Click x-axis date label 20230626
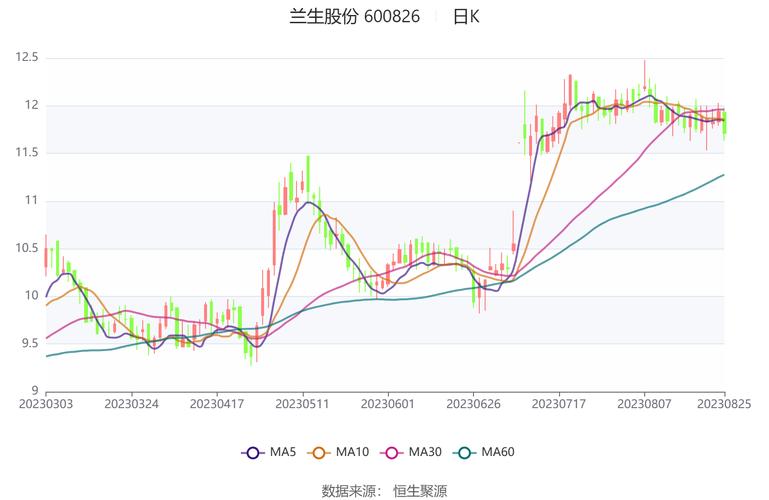Viewport: 769px width, 500px height. (x=473, y=404)
